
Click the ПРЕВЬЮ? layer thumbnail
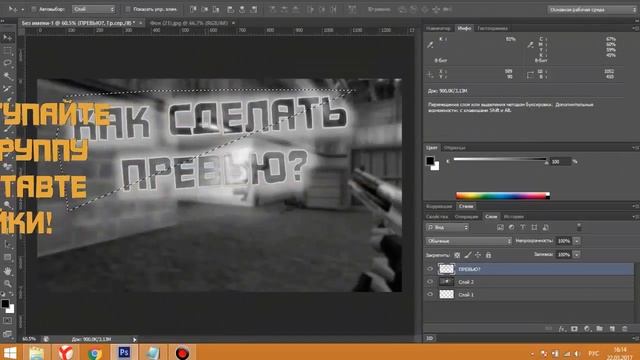(x=446, y=269)
